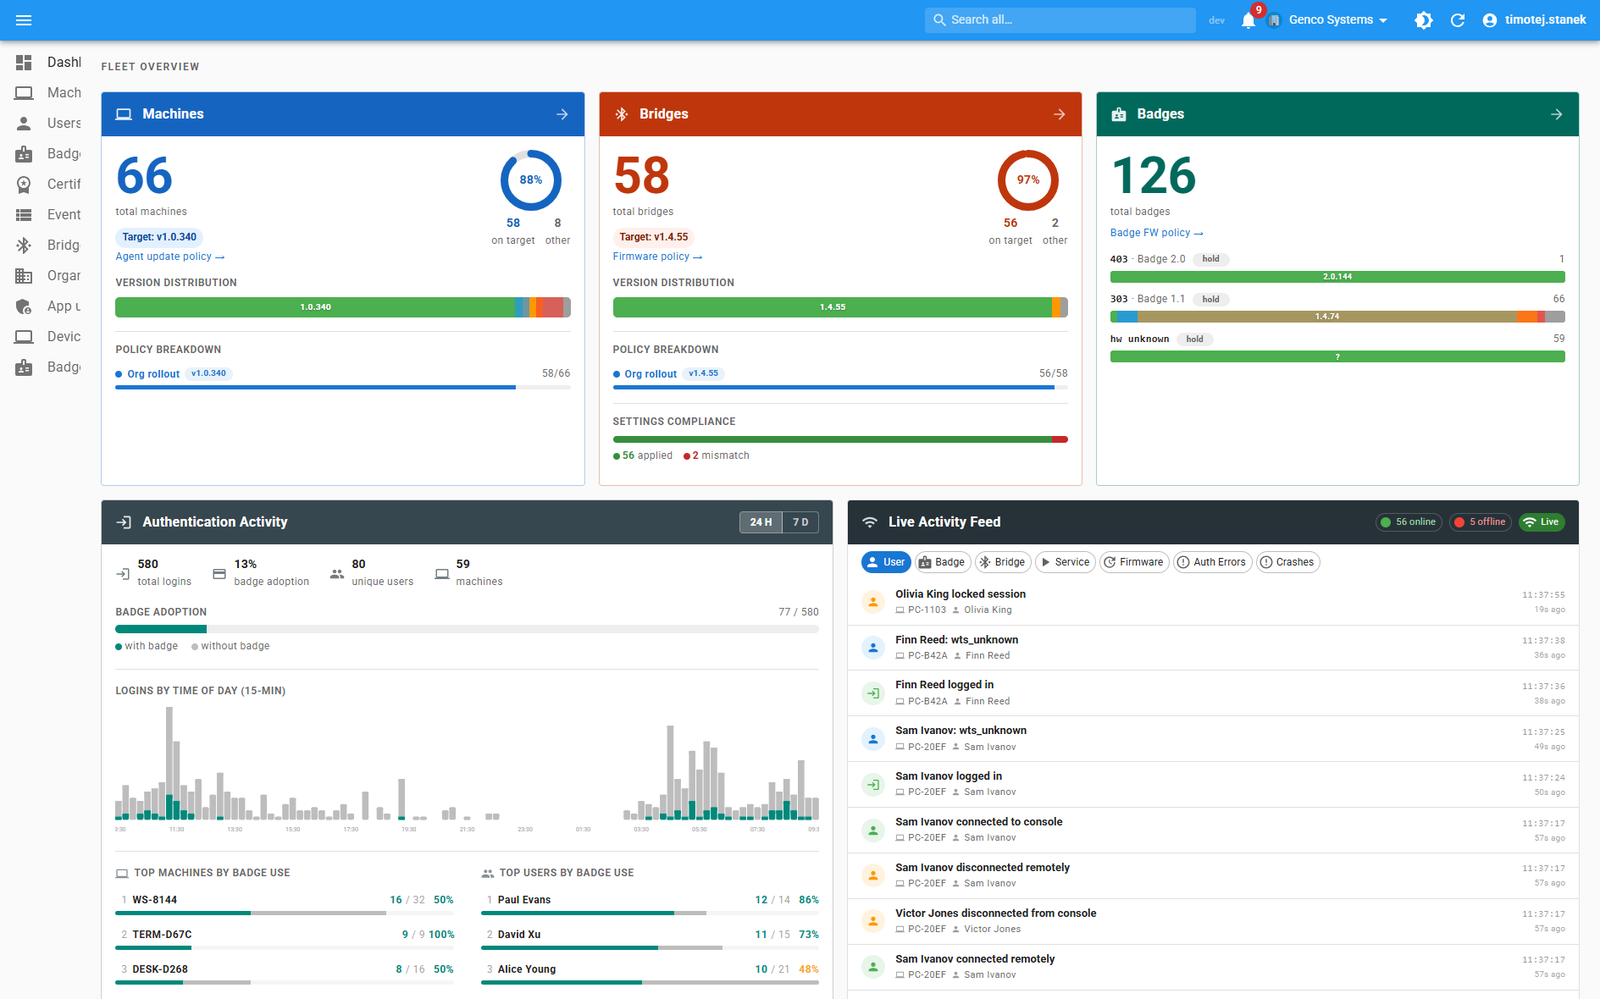The width and height of the screenshot is (1600, 999).
Task: Click the Machines version distribution bar 1.0.340
Action: pos(315,307)
